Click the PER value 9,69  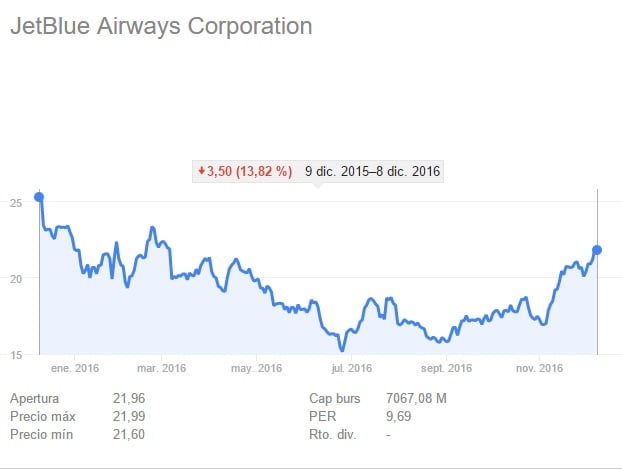pos(400,416)
